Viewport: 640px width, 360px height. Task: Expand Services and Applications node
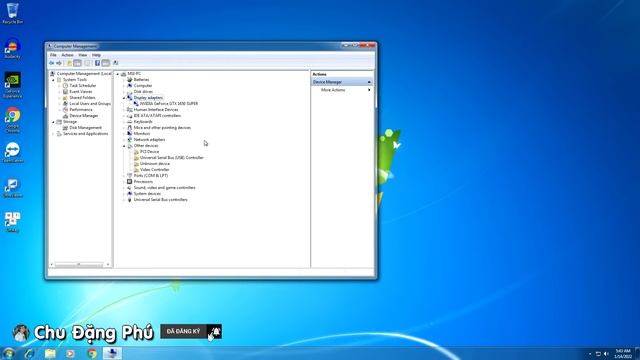(x=53, y=134)
